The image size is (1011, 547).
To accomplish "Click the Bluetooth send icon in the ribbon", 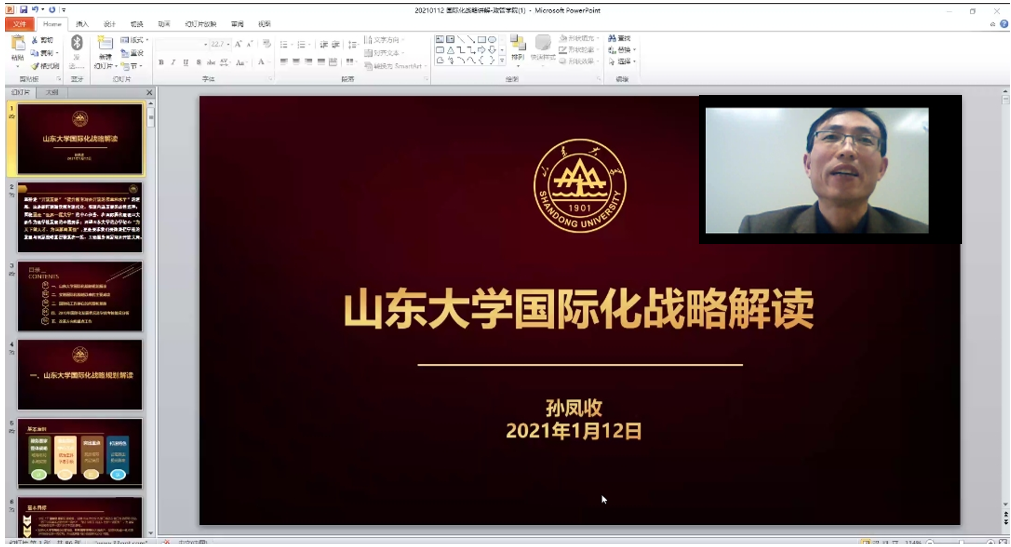I will point(76,46).
